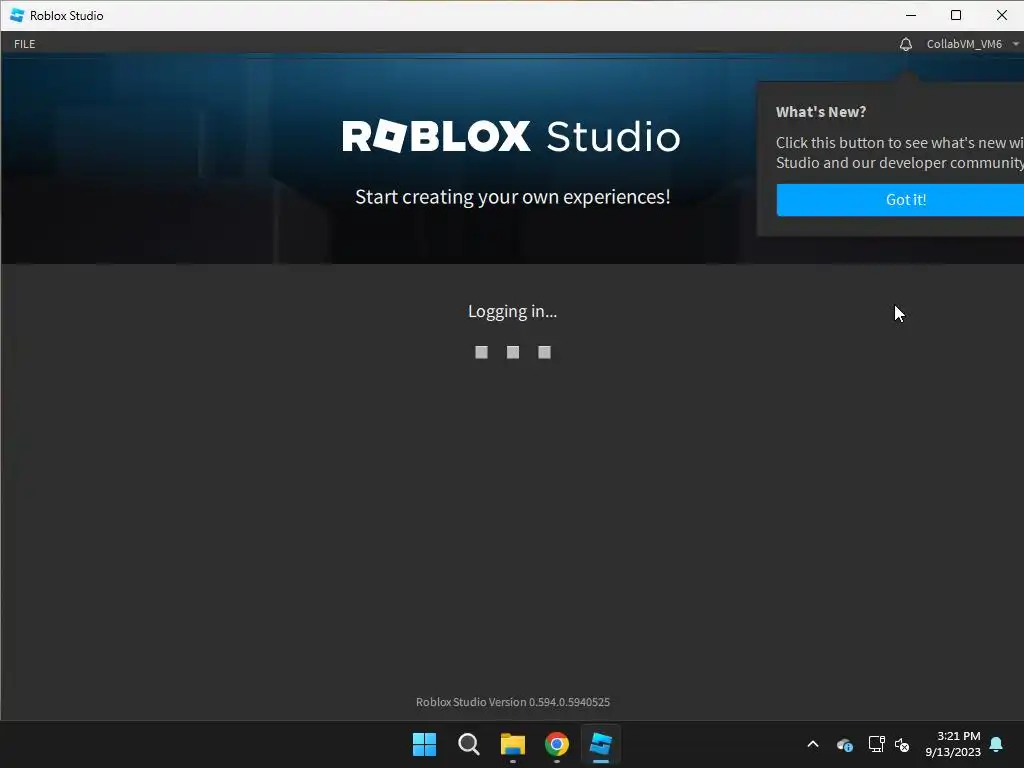
Task: Minimize the Roblox Studio window
Action: pyautogui.click(x=911, y=15)
